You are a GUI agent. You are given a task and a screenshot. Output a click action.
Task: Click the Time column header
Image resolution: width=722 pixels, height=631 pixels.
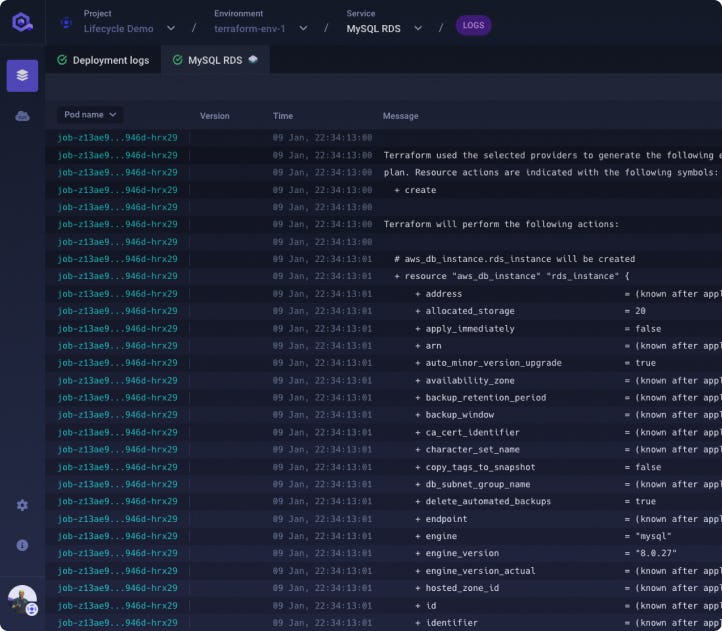click(x=283, y=116)
